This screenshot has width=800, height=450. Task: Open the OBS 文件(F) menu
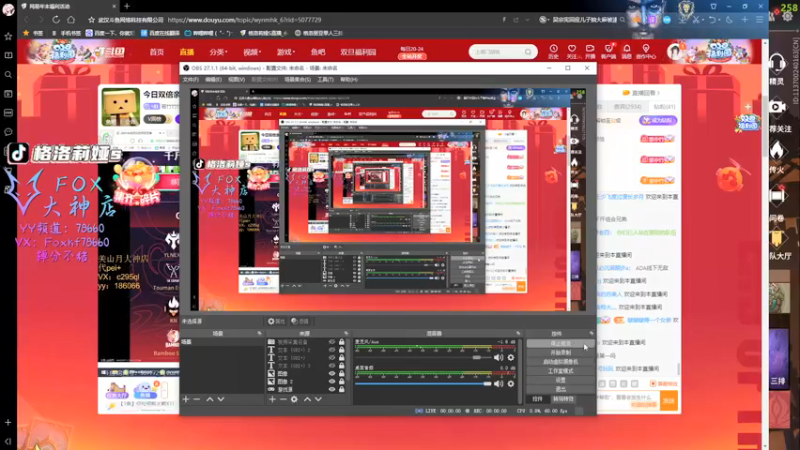(x=190, y=80)
